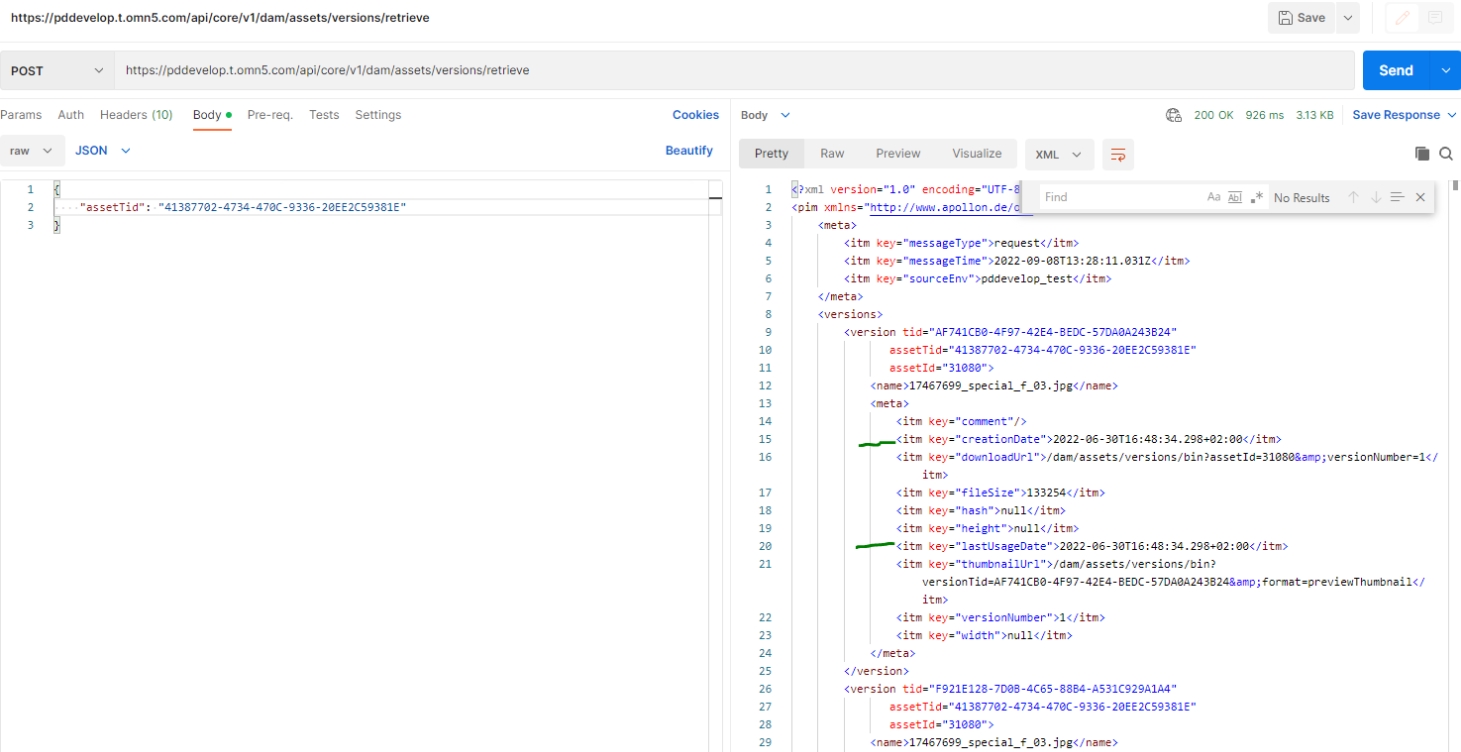The image size is (1461, 752).
Task: Toggle whole word match in Find
Action: click(1235, 198)
